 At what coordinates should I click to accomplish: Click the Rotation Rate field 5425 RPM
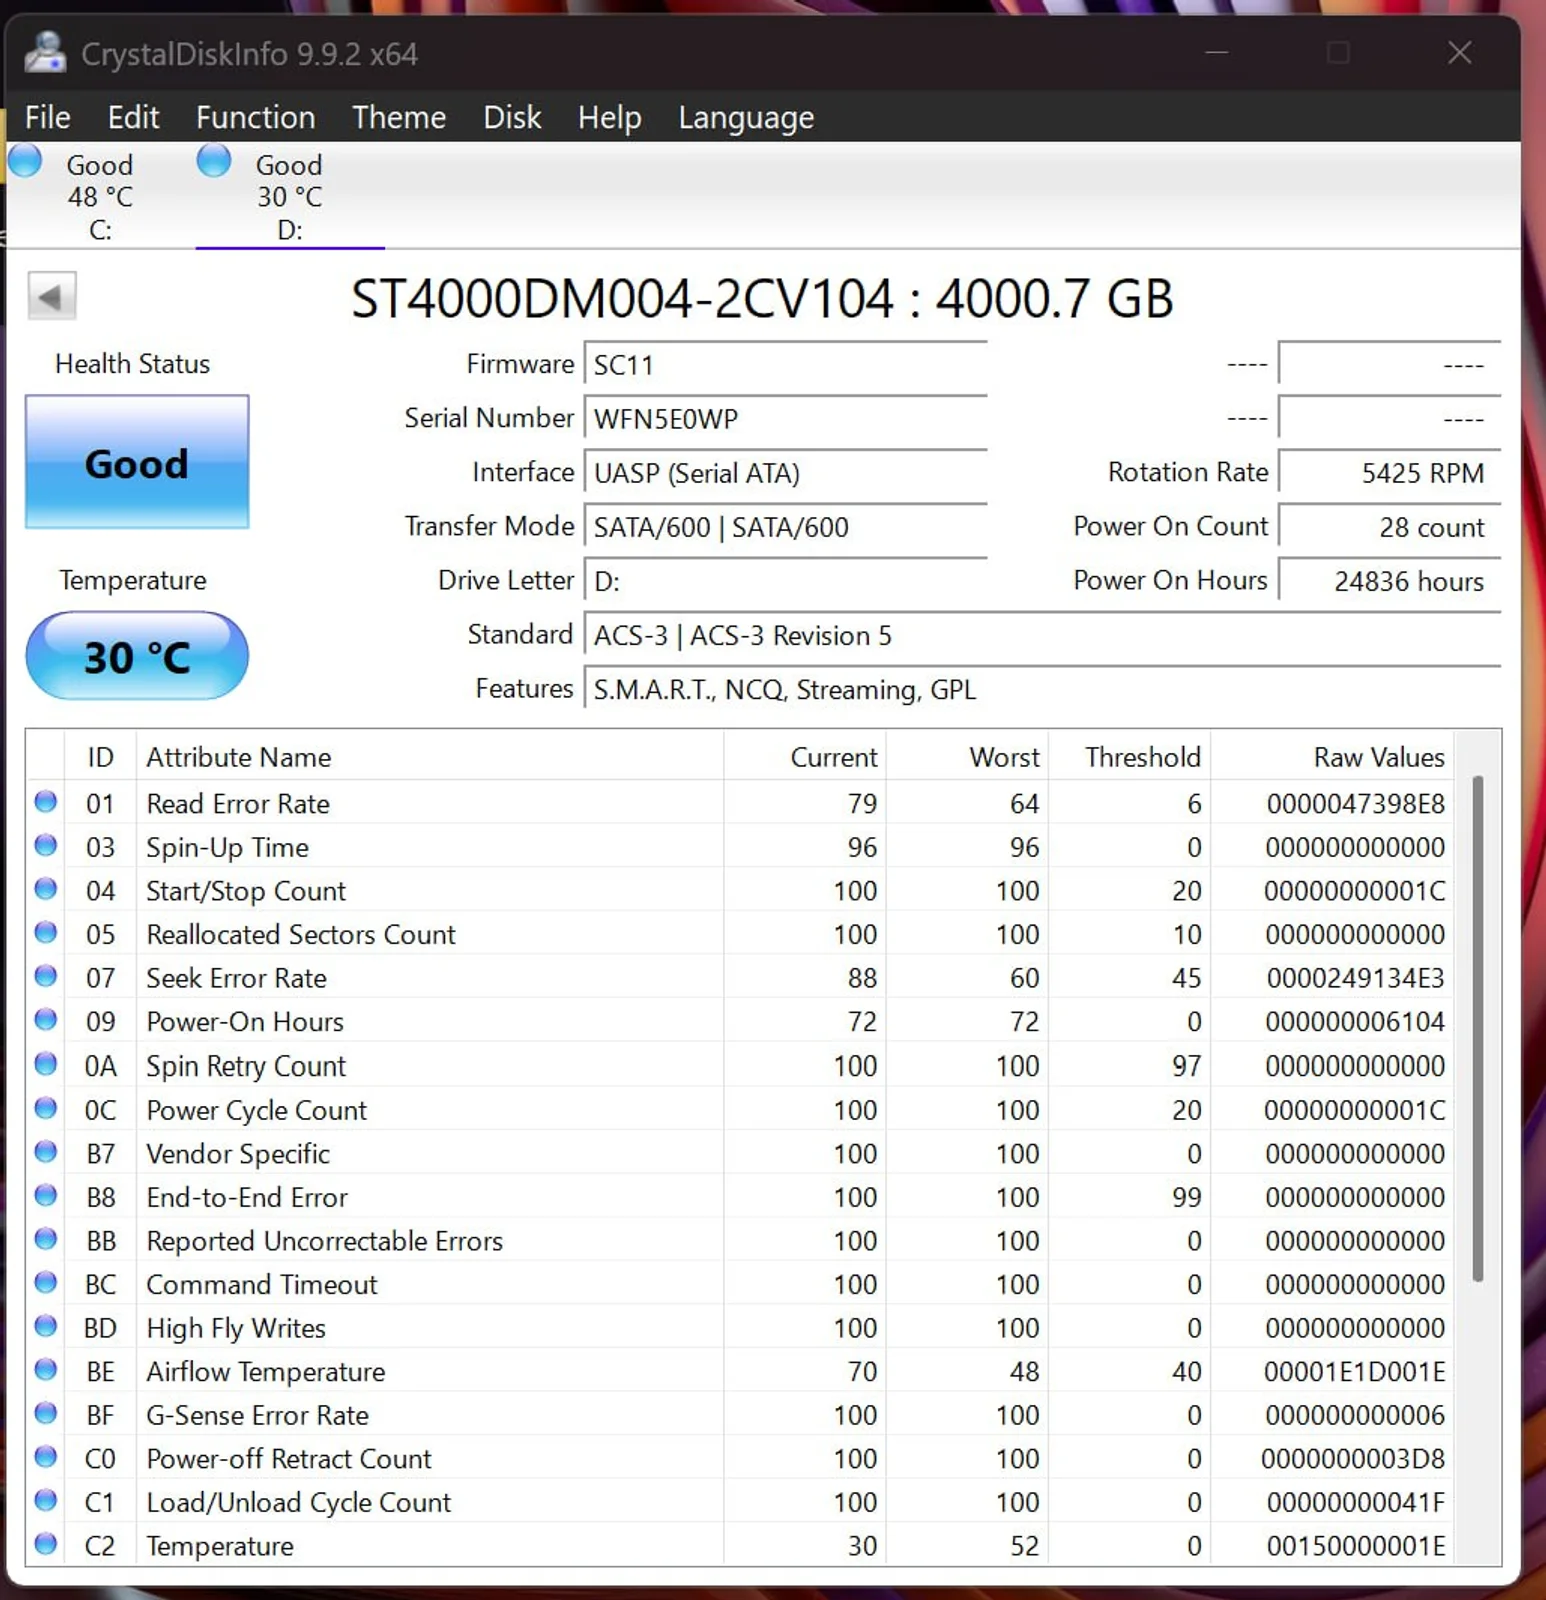pyautogui.click(x=1390, y=473)
